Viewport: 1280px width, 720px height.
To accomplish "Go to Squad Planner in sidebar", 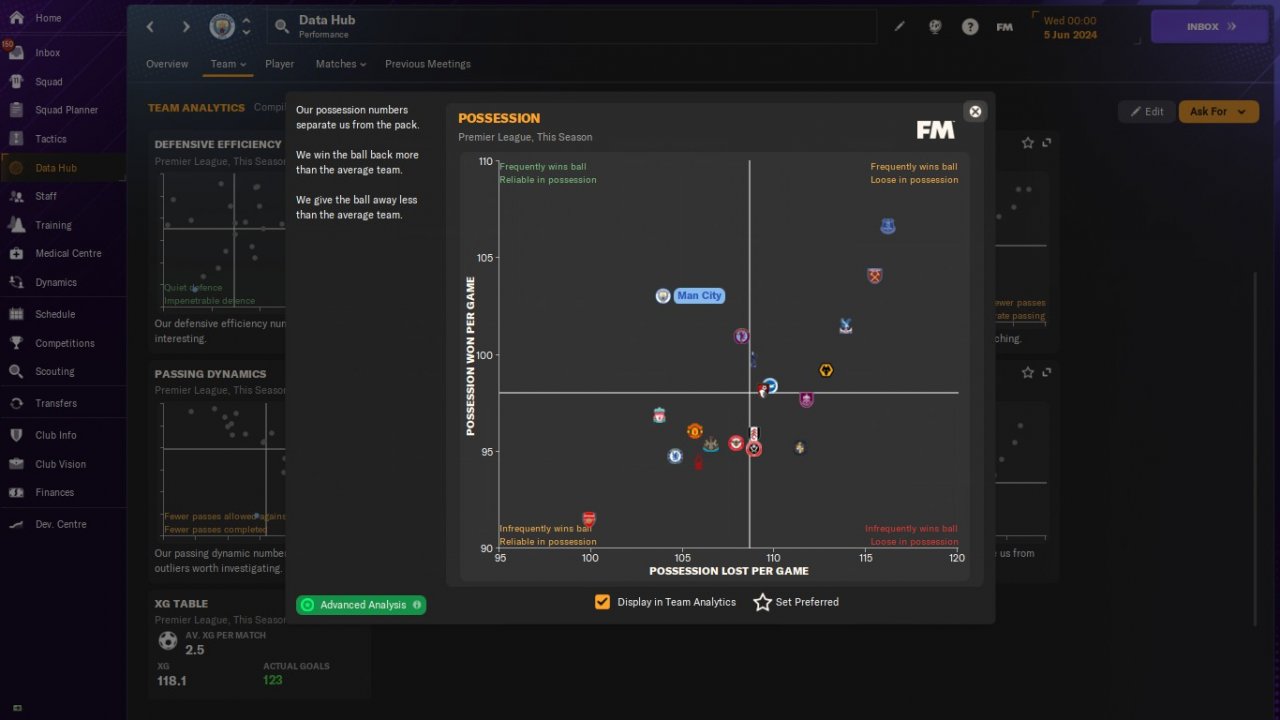I will tap(66, 110).
